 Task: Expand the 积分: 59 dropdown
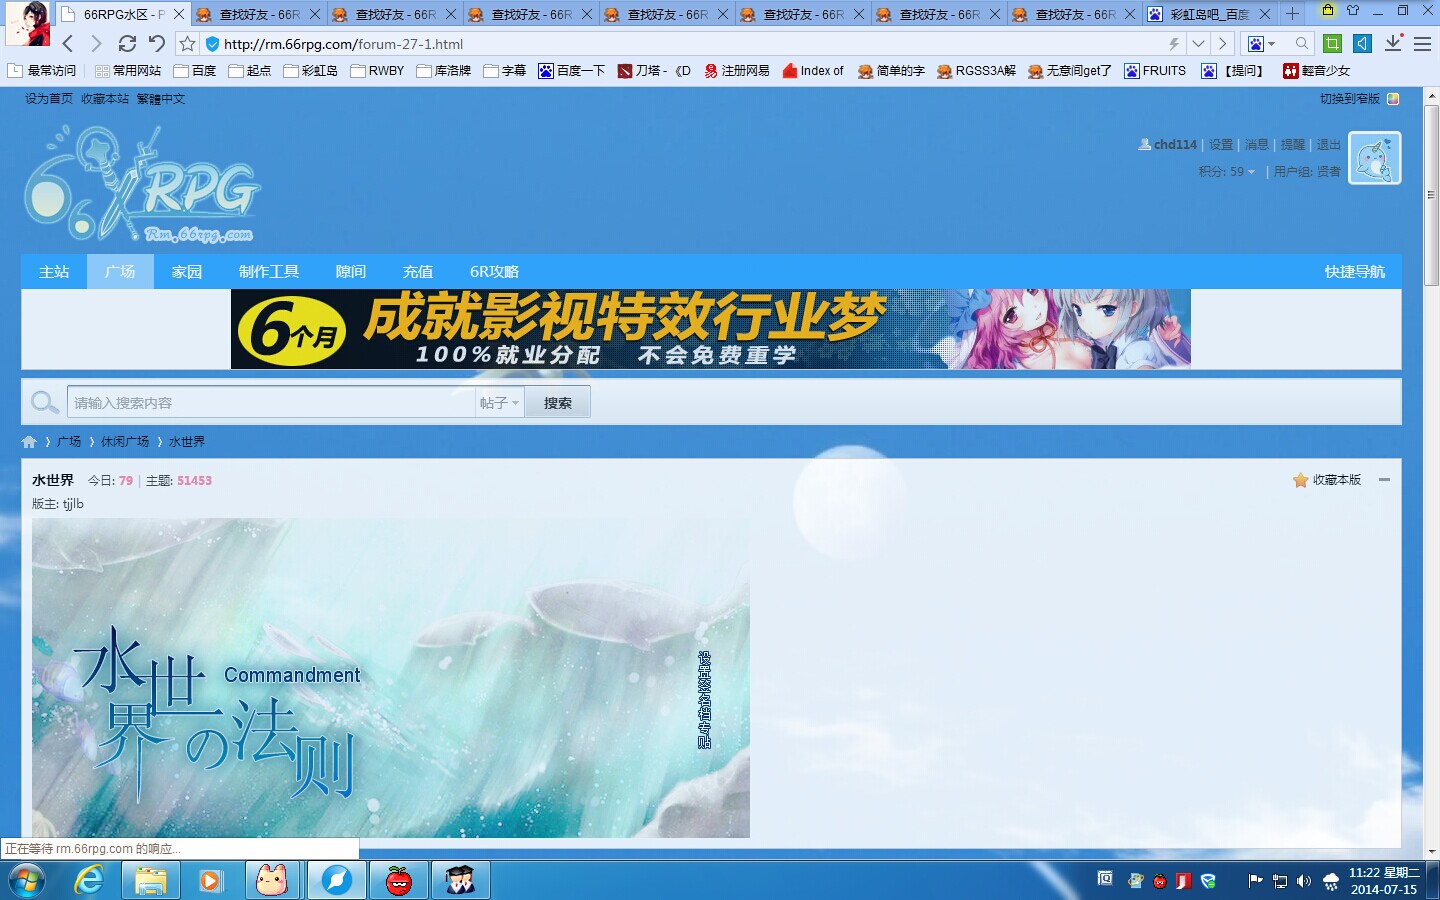(1226, 172)
